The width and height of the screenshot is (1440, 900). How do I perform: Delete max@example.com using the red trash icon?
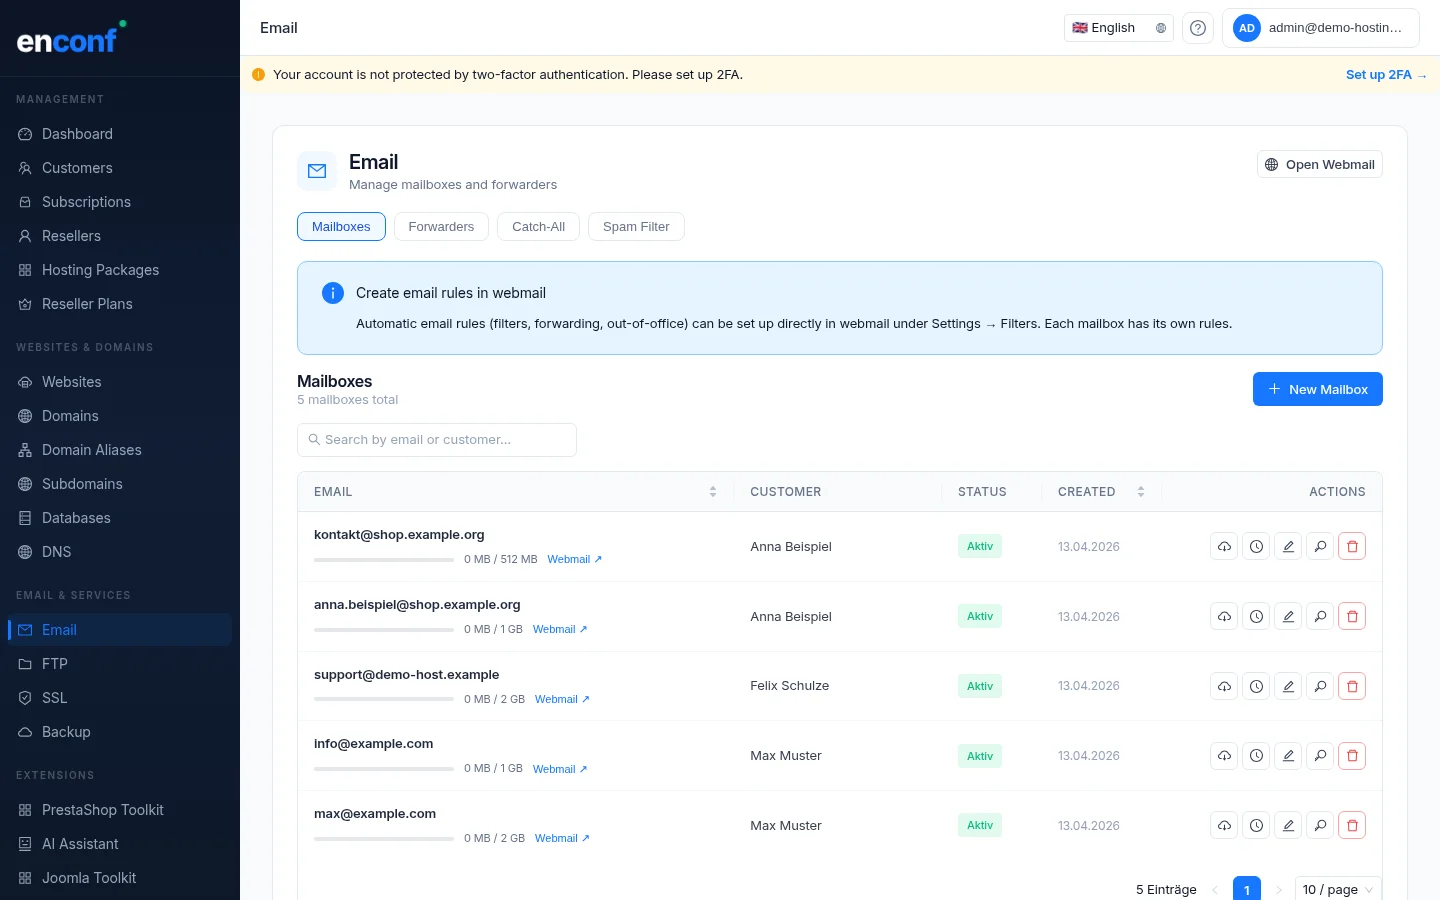point(1352,825)
